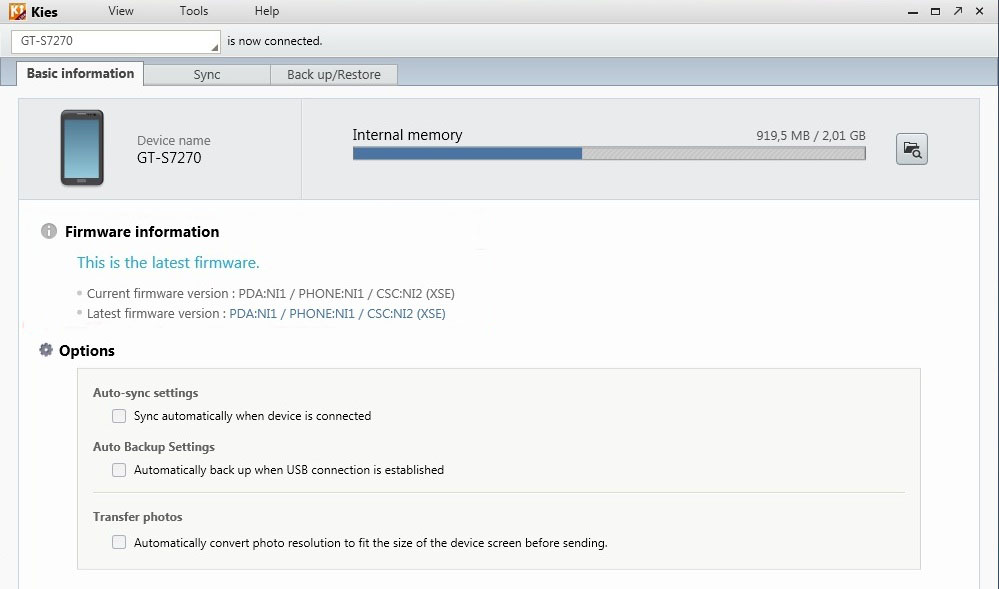This screenshot has height=589, width=999.
Task: Minimize the Kies window
Action: 912,11
